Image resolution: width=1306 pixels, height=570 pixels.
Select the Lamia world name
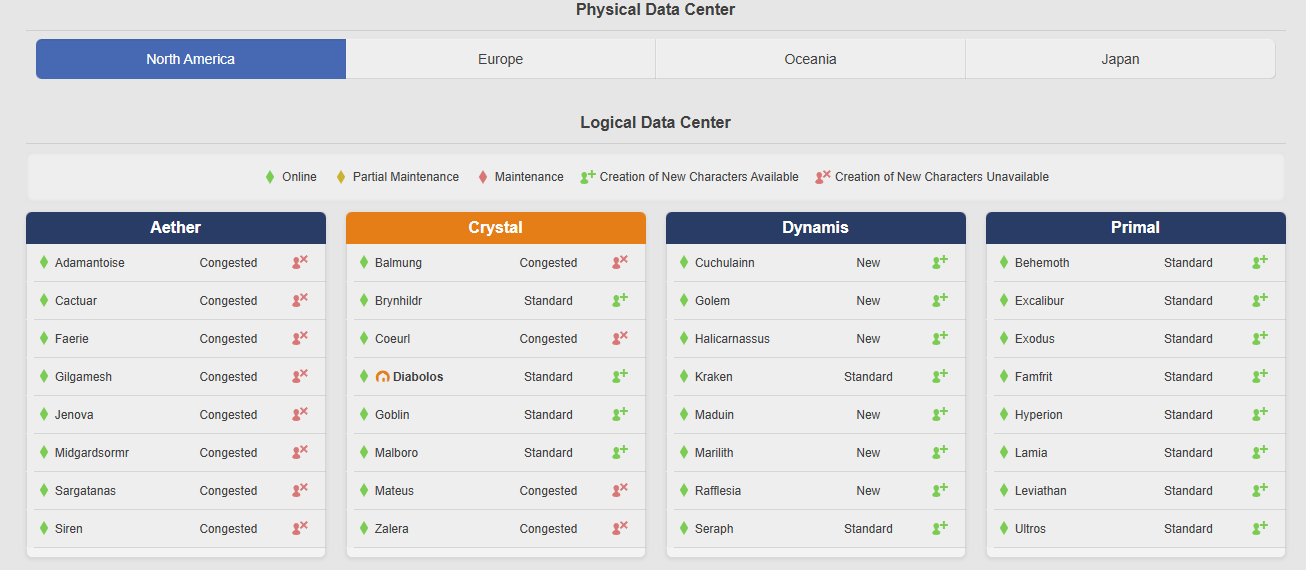pyautogui.click(x=1031, y=453)
